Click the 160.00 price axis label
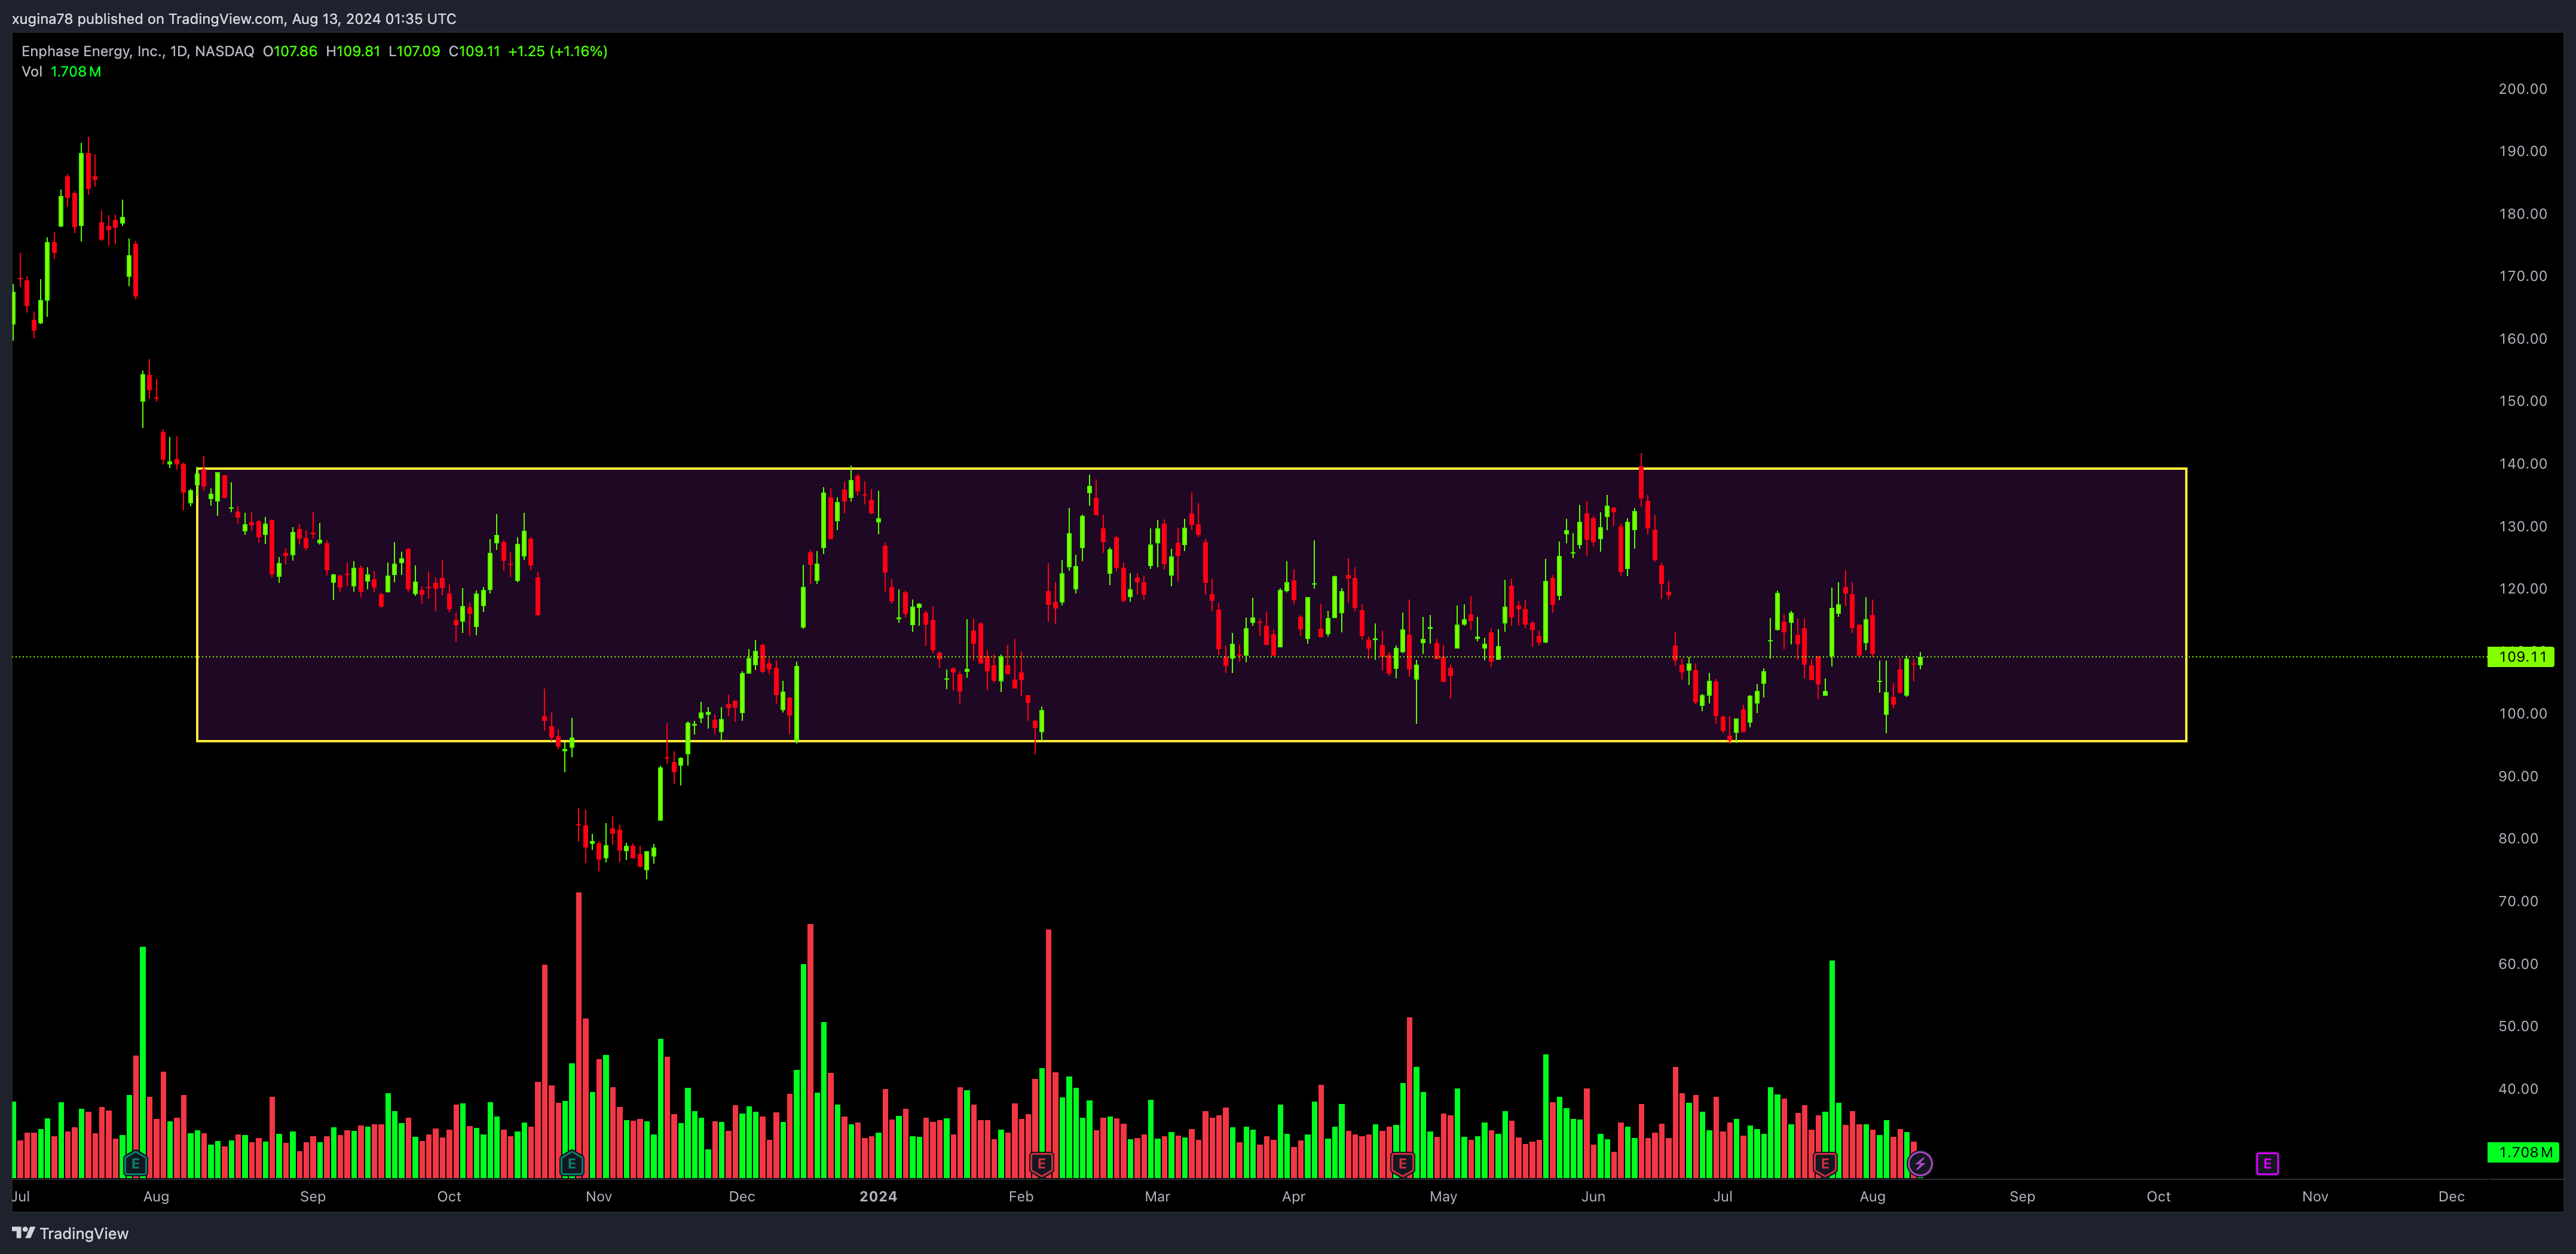 point(2522,339)
